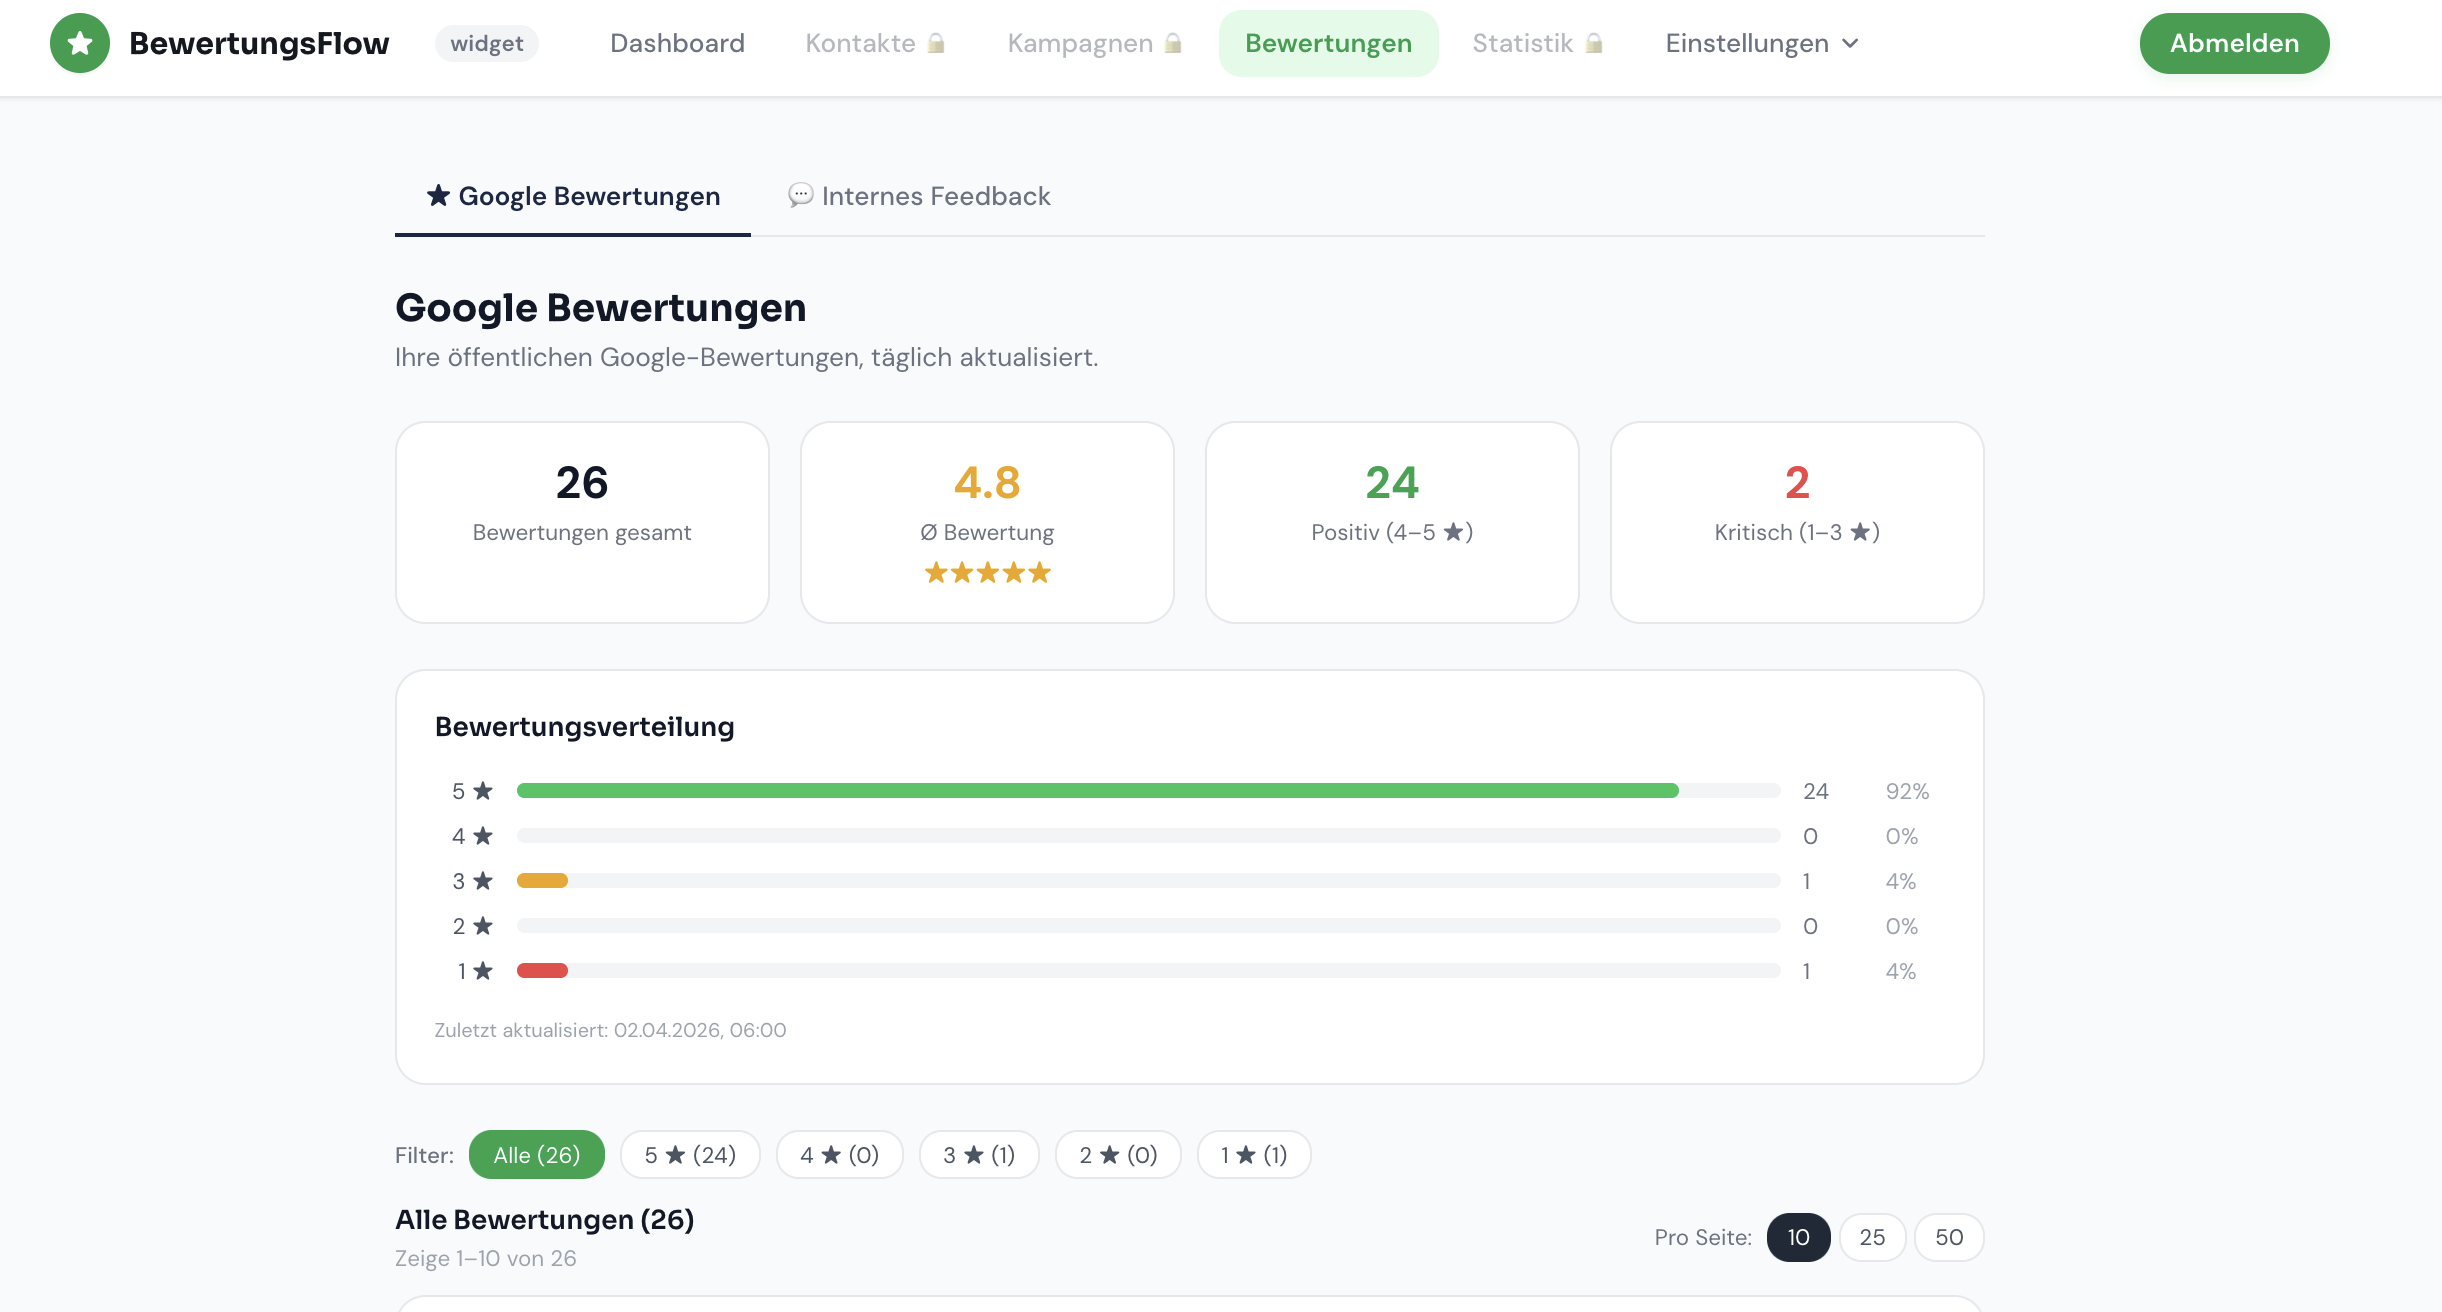Screen dimensions: 2442x1312
Task: Click the lock icon next to Kampagnen
Action: tap(1174, 43)
